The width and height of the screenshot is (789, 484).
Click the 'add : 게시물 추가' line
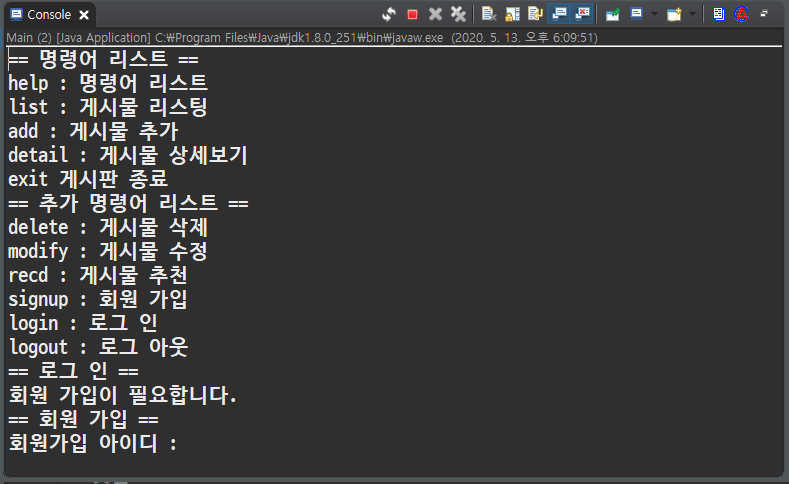click(x=93, y=131)
